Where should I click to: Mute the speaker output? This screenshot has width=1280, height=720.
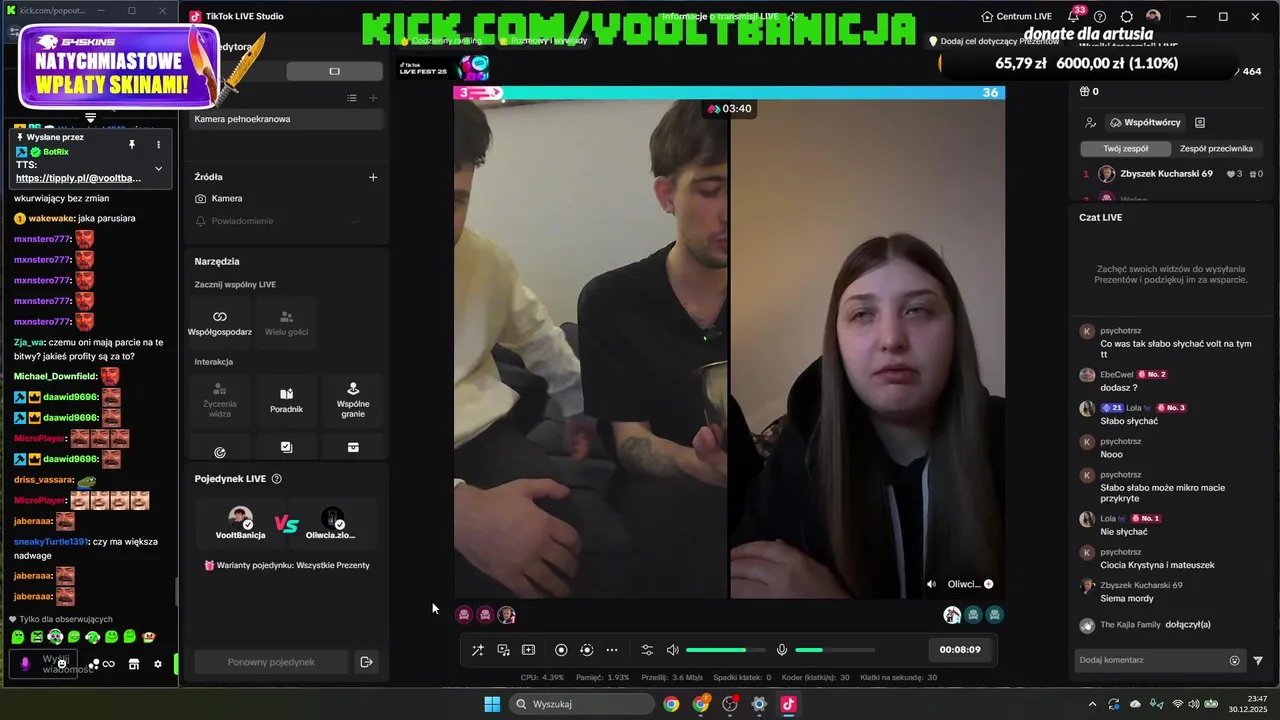(672, 650)
